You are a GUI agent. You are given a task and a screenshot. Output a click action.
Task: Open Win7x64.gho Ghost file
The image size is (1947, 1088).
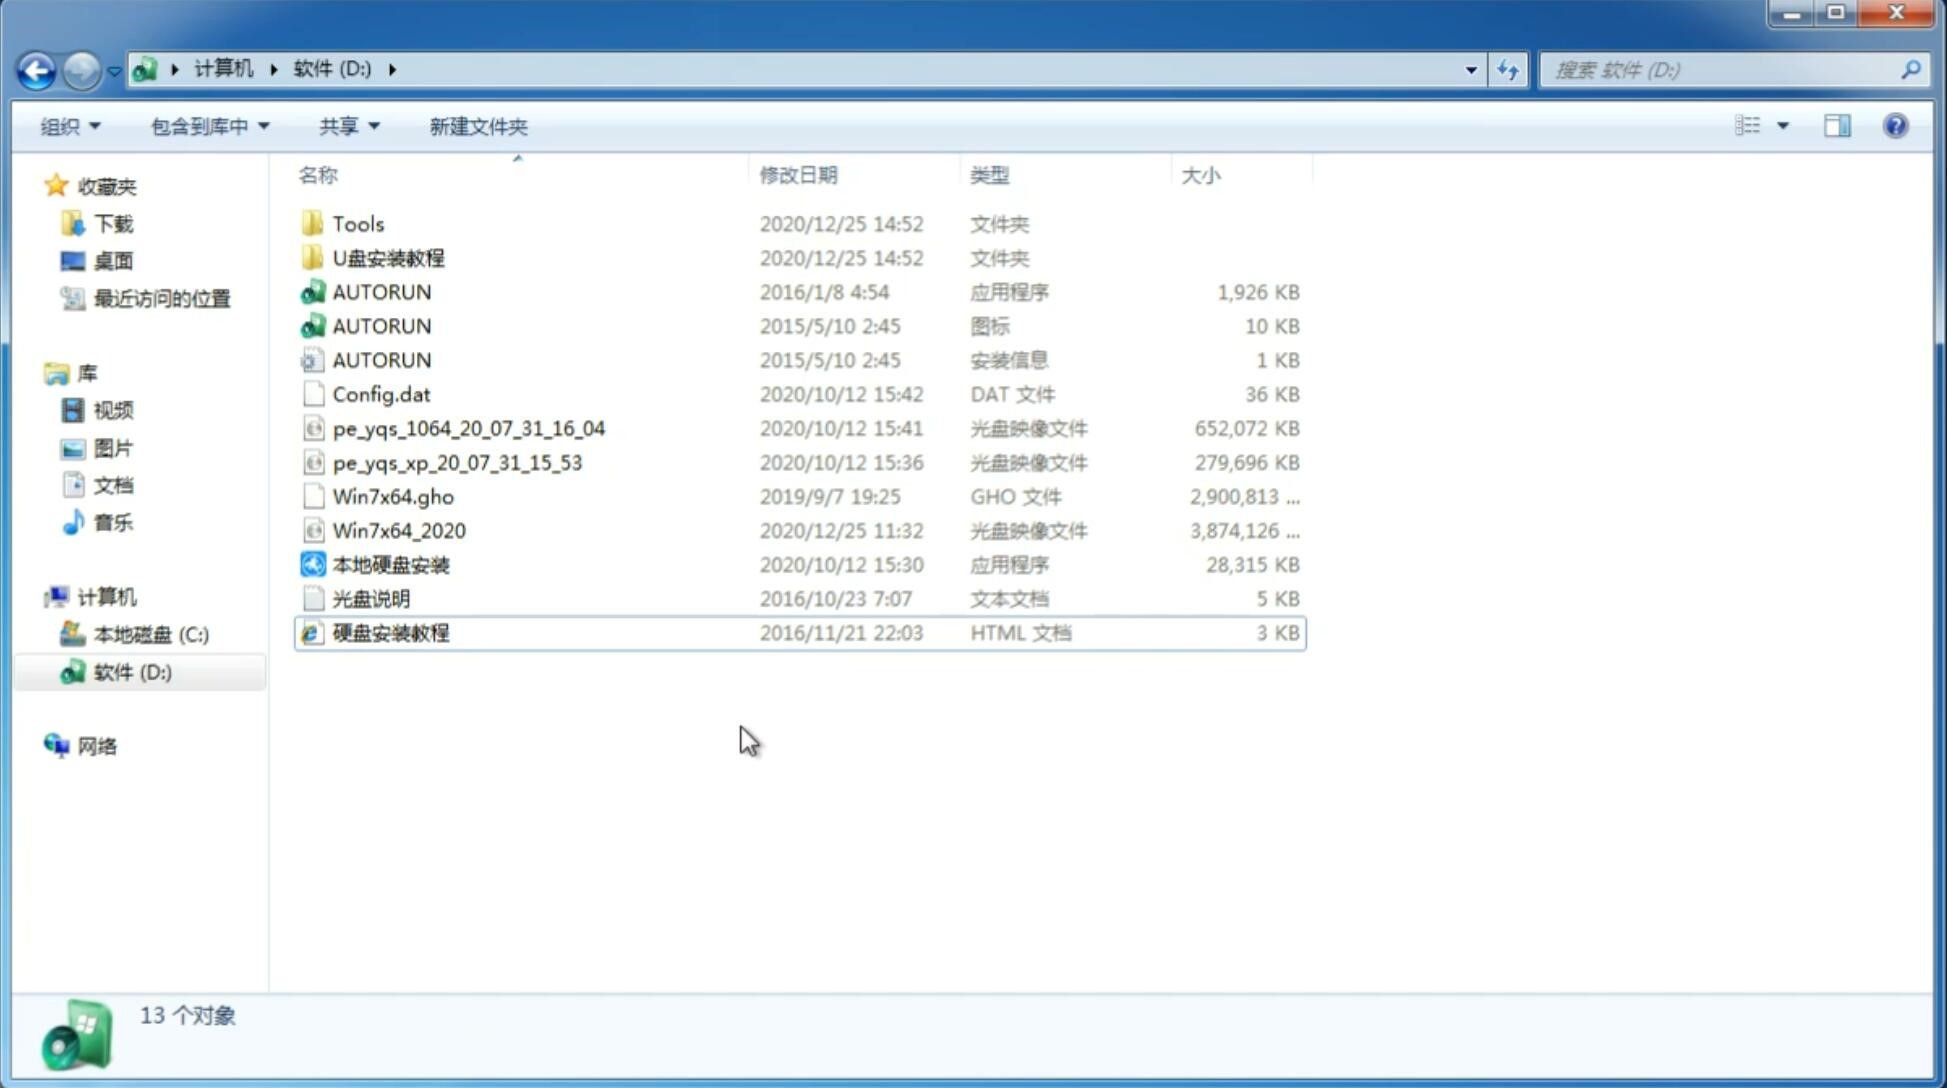393,496
